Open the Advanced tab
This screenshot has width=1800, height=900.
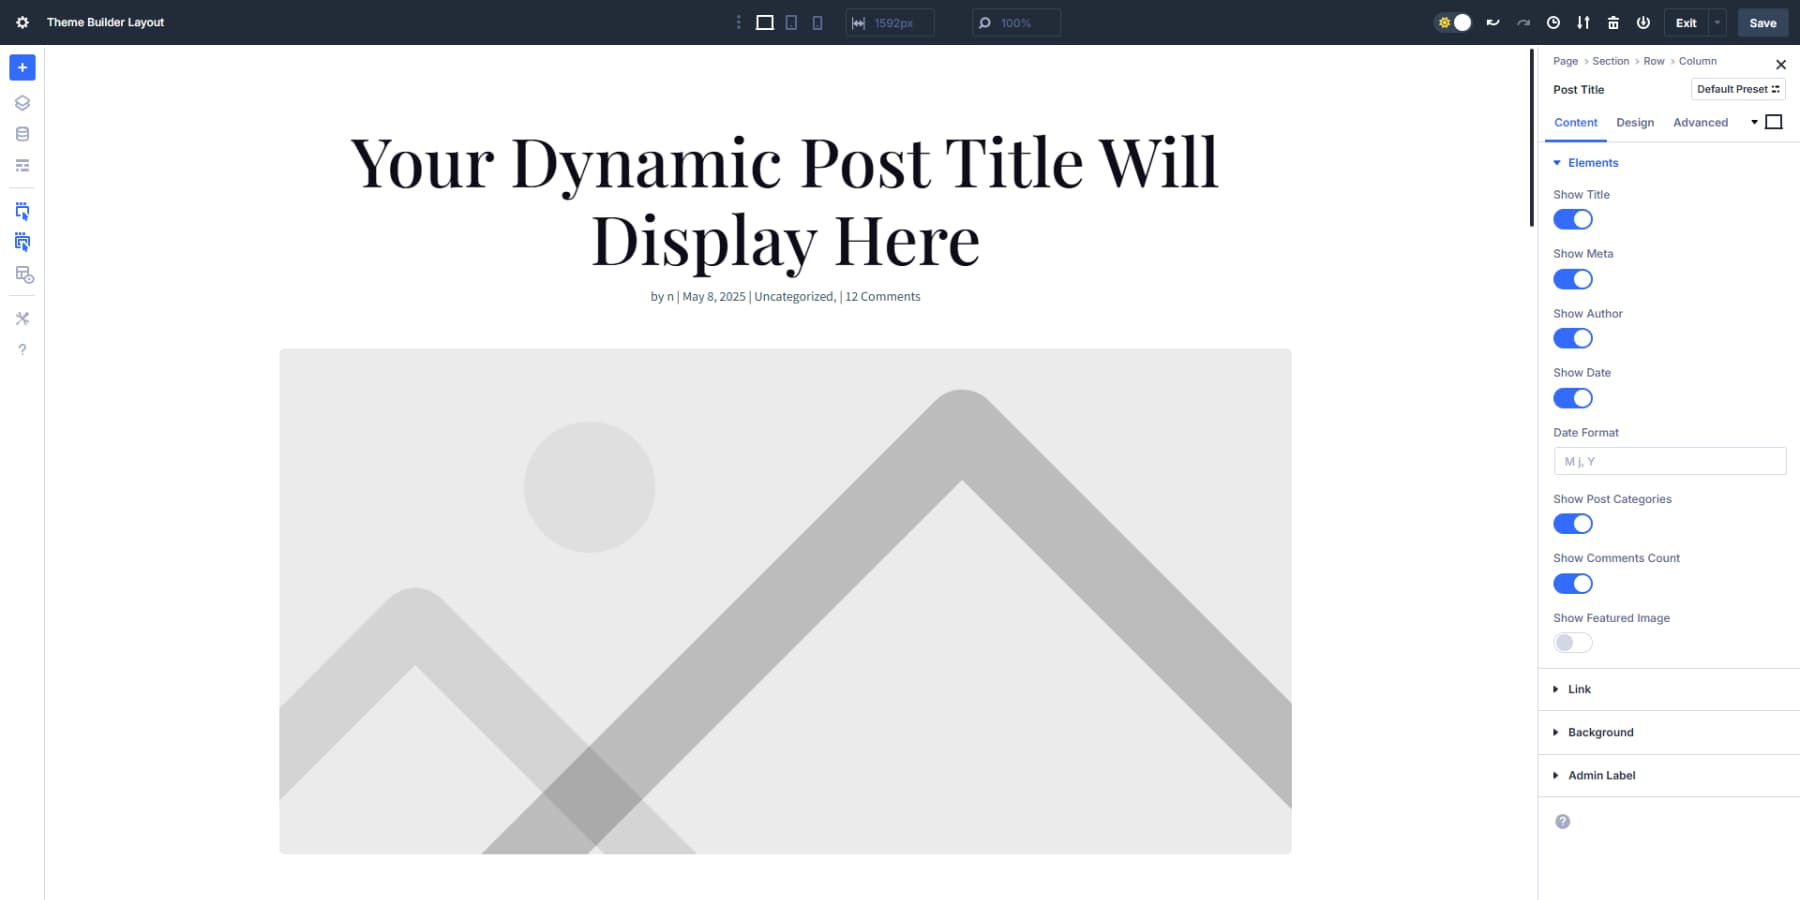[1701, 122]
